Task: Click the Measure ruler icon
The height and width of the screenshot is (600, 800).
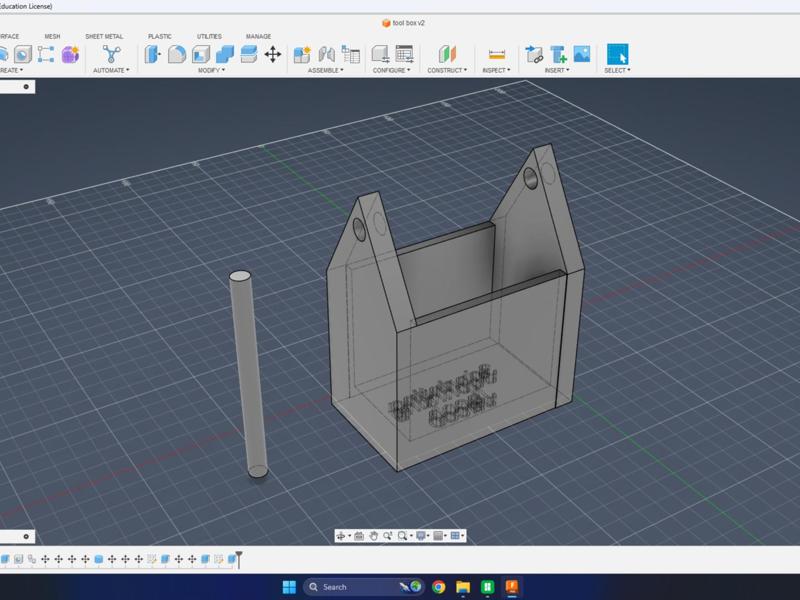Action: (496, 54)
